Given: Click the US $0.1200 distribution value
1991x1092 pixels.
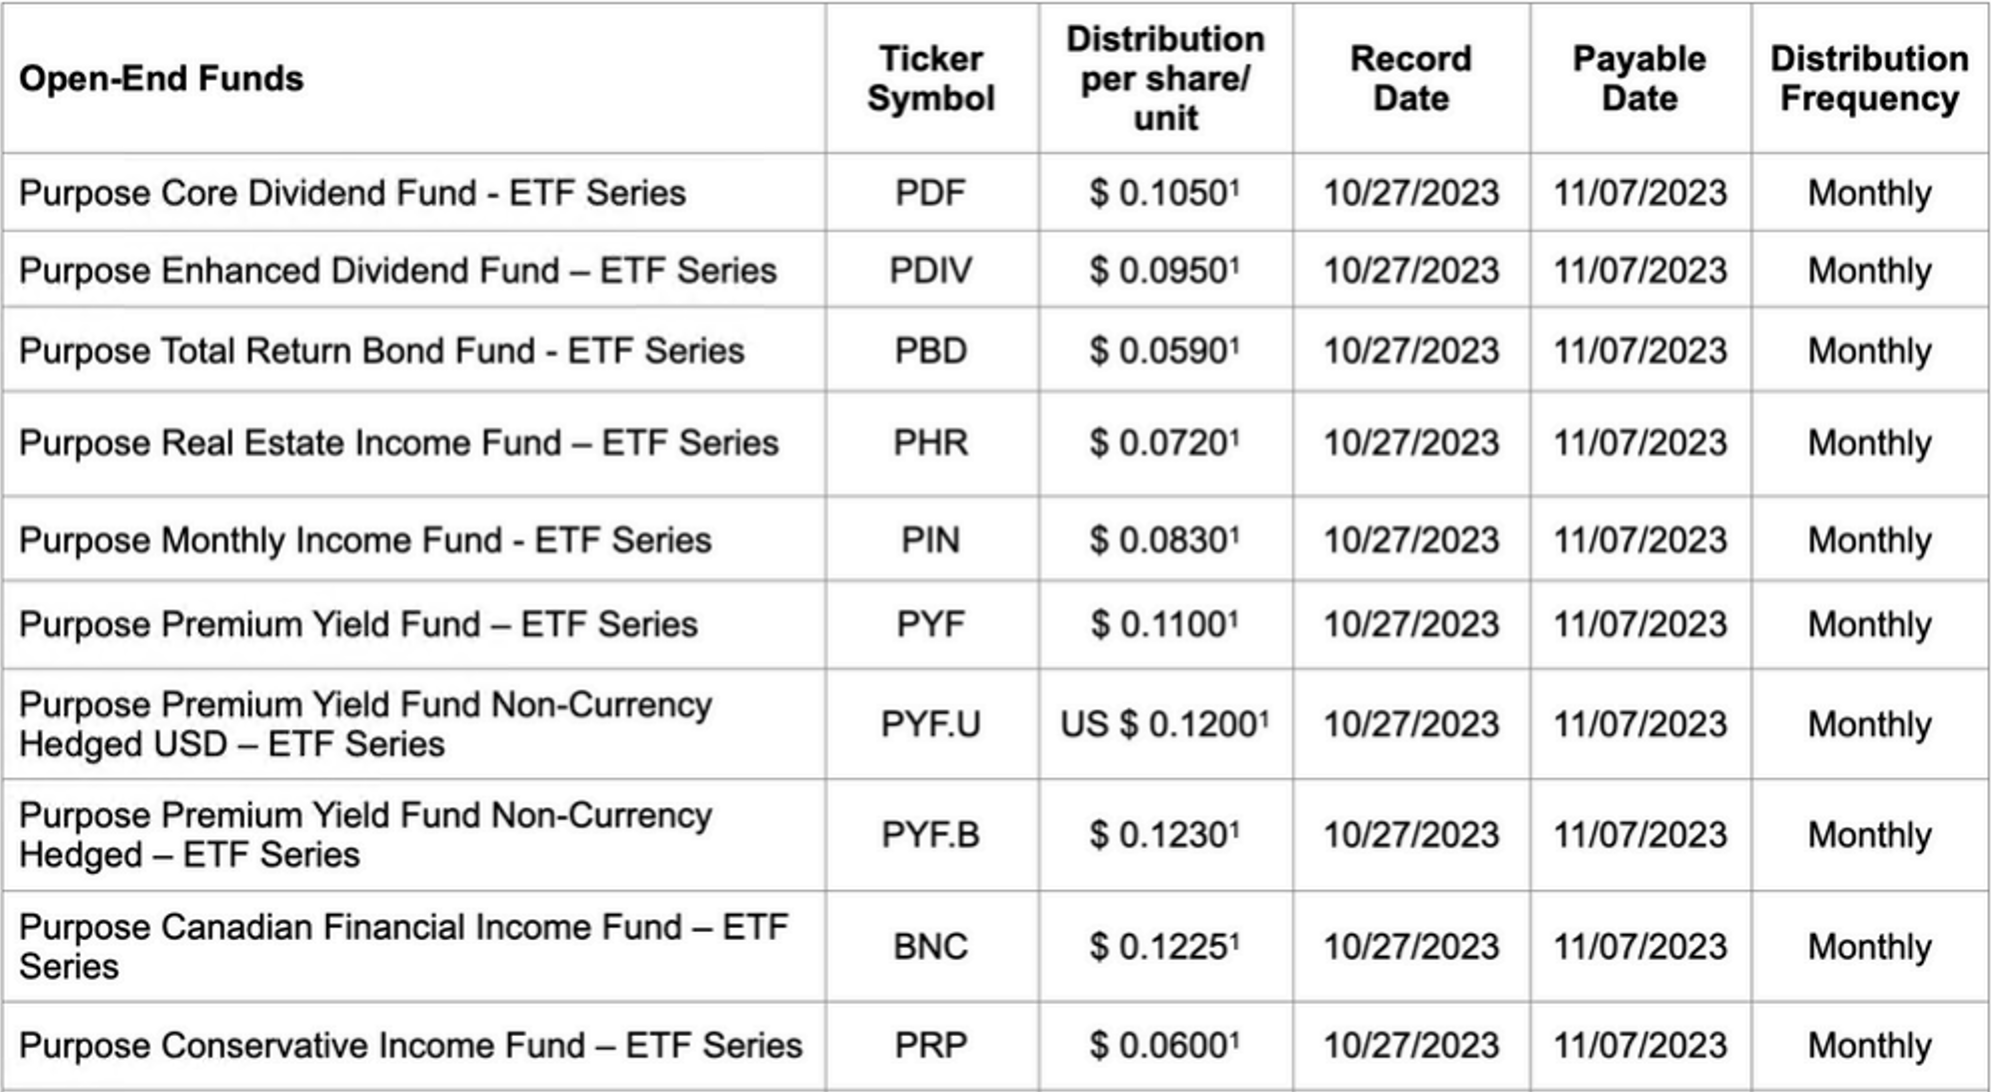Looking at the screenshot, I should coord(1164,724).
